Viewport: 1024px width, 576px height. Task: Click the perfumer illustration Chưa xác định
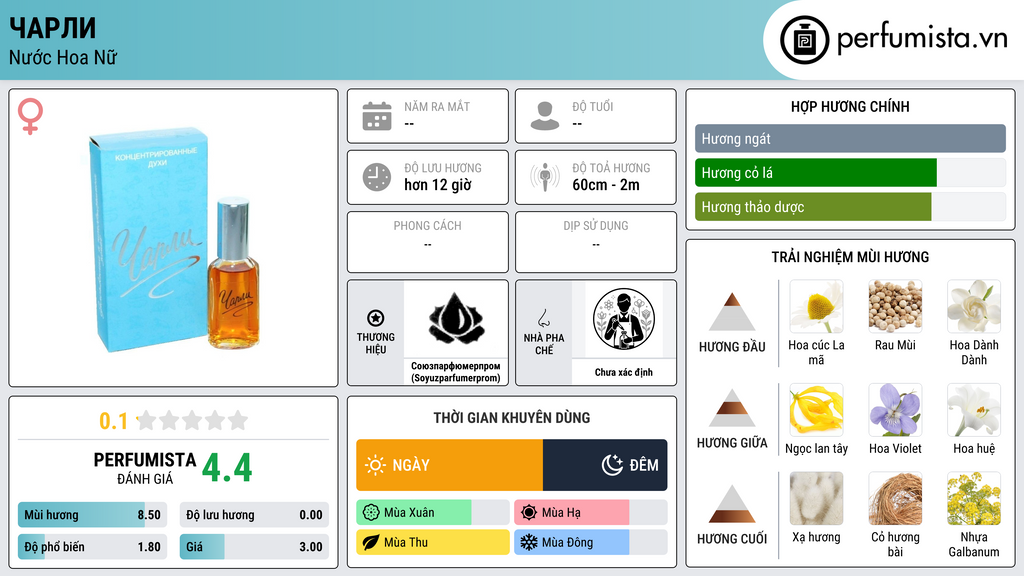[x=624, y=319]
